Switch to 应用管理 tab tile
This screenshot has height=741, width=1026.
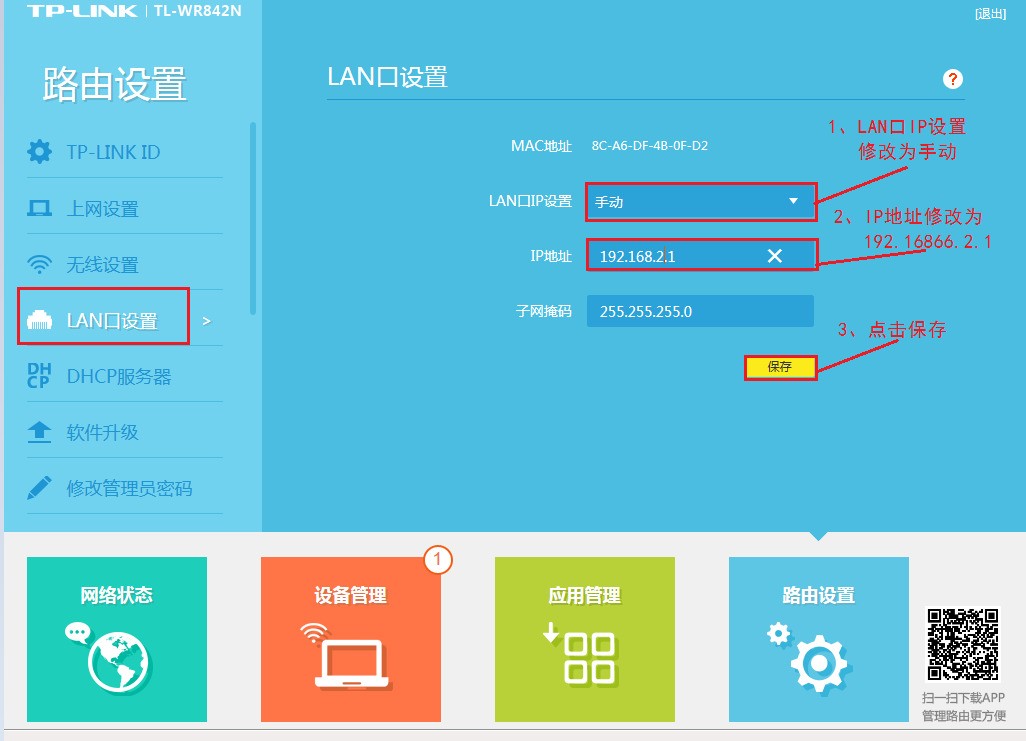point(584,639)
